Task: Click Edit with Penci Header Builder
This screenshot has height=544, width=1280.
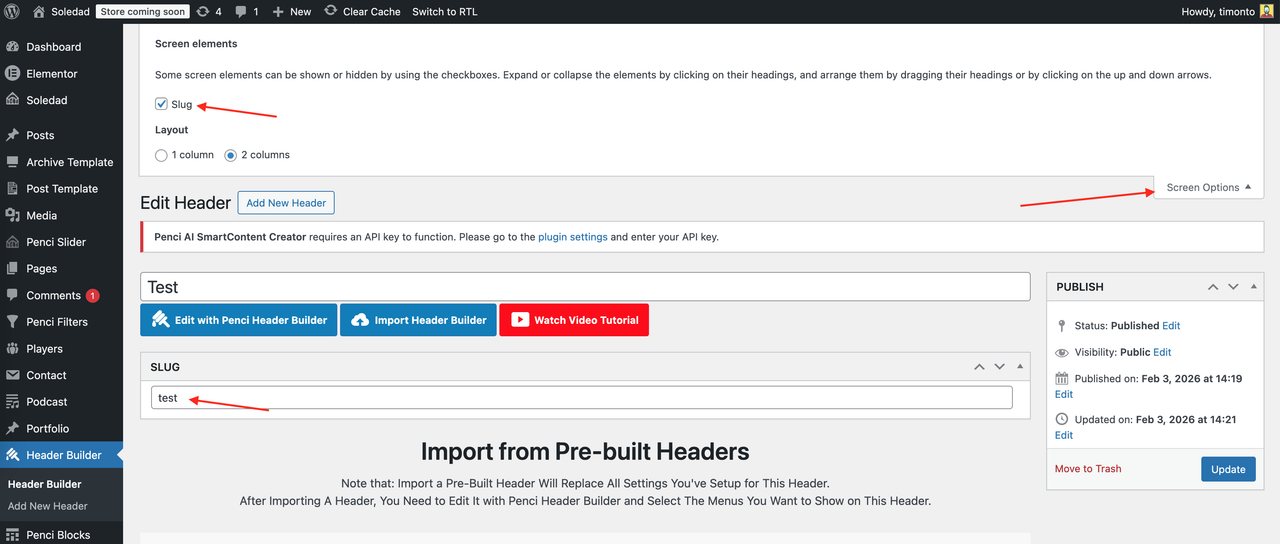Action: click(x=239, y=320)
